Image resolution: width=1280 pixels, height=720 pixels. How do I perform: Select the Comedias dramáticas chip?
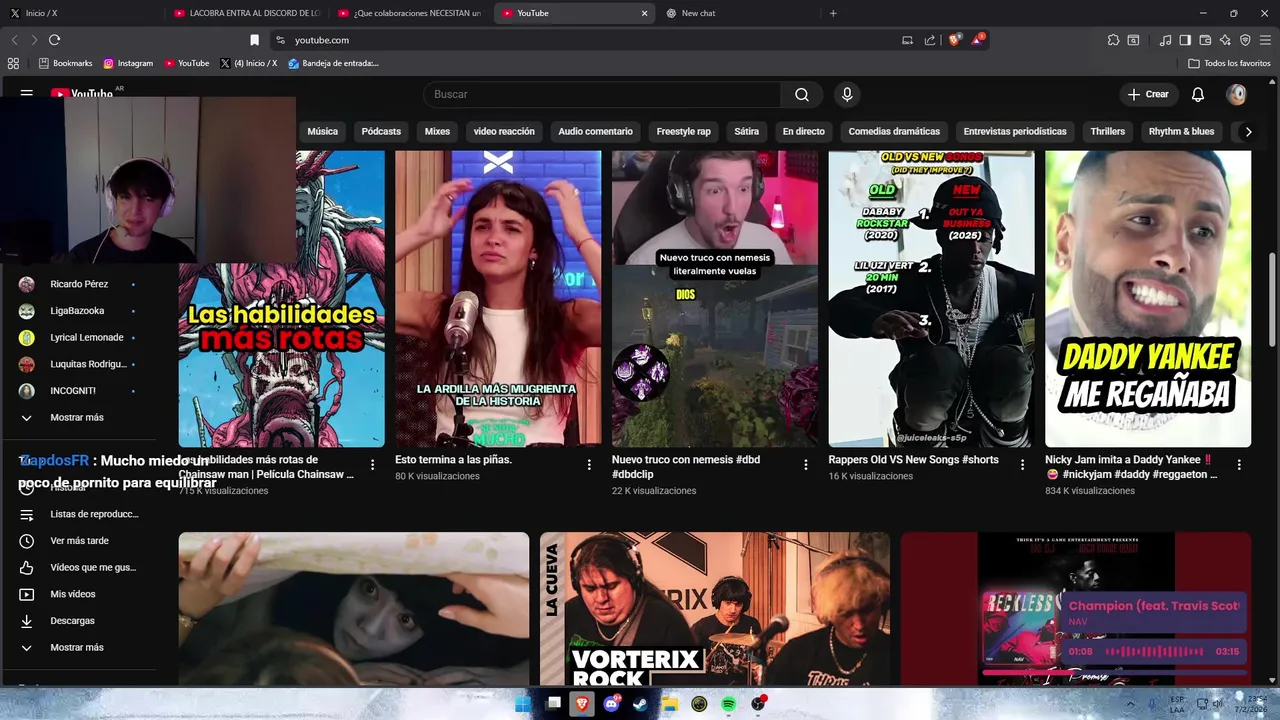(894, 131)
